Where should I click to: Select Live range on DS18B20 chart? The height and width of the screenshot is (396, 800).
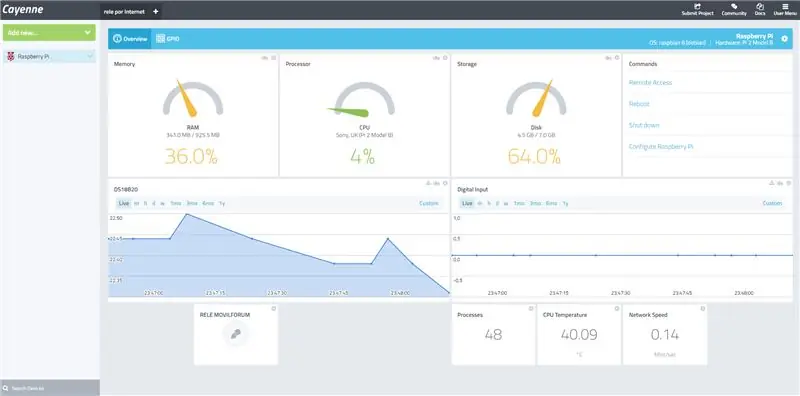pos(123,203)
